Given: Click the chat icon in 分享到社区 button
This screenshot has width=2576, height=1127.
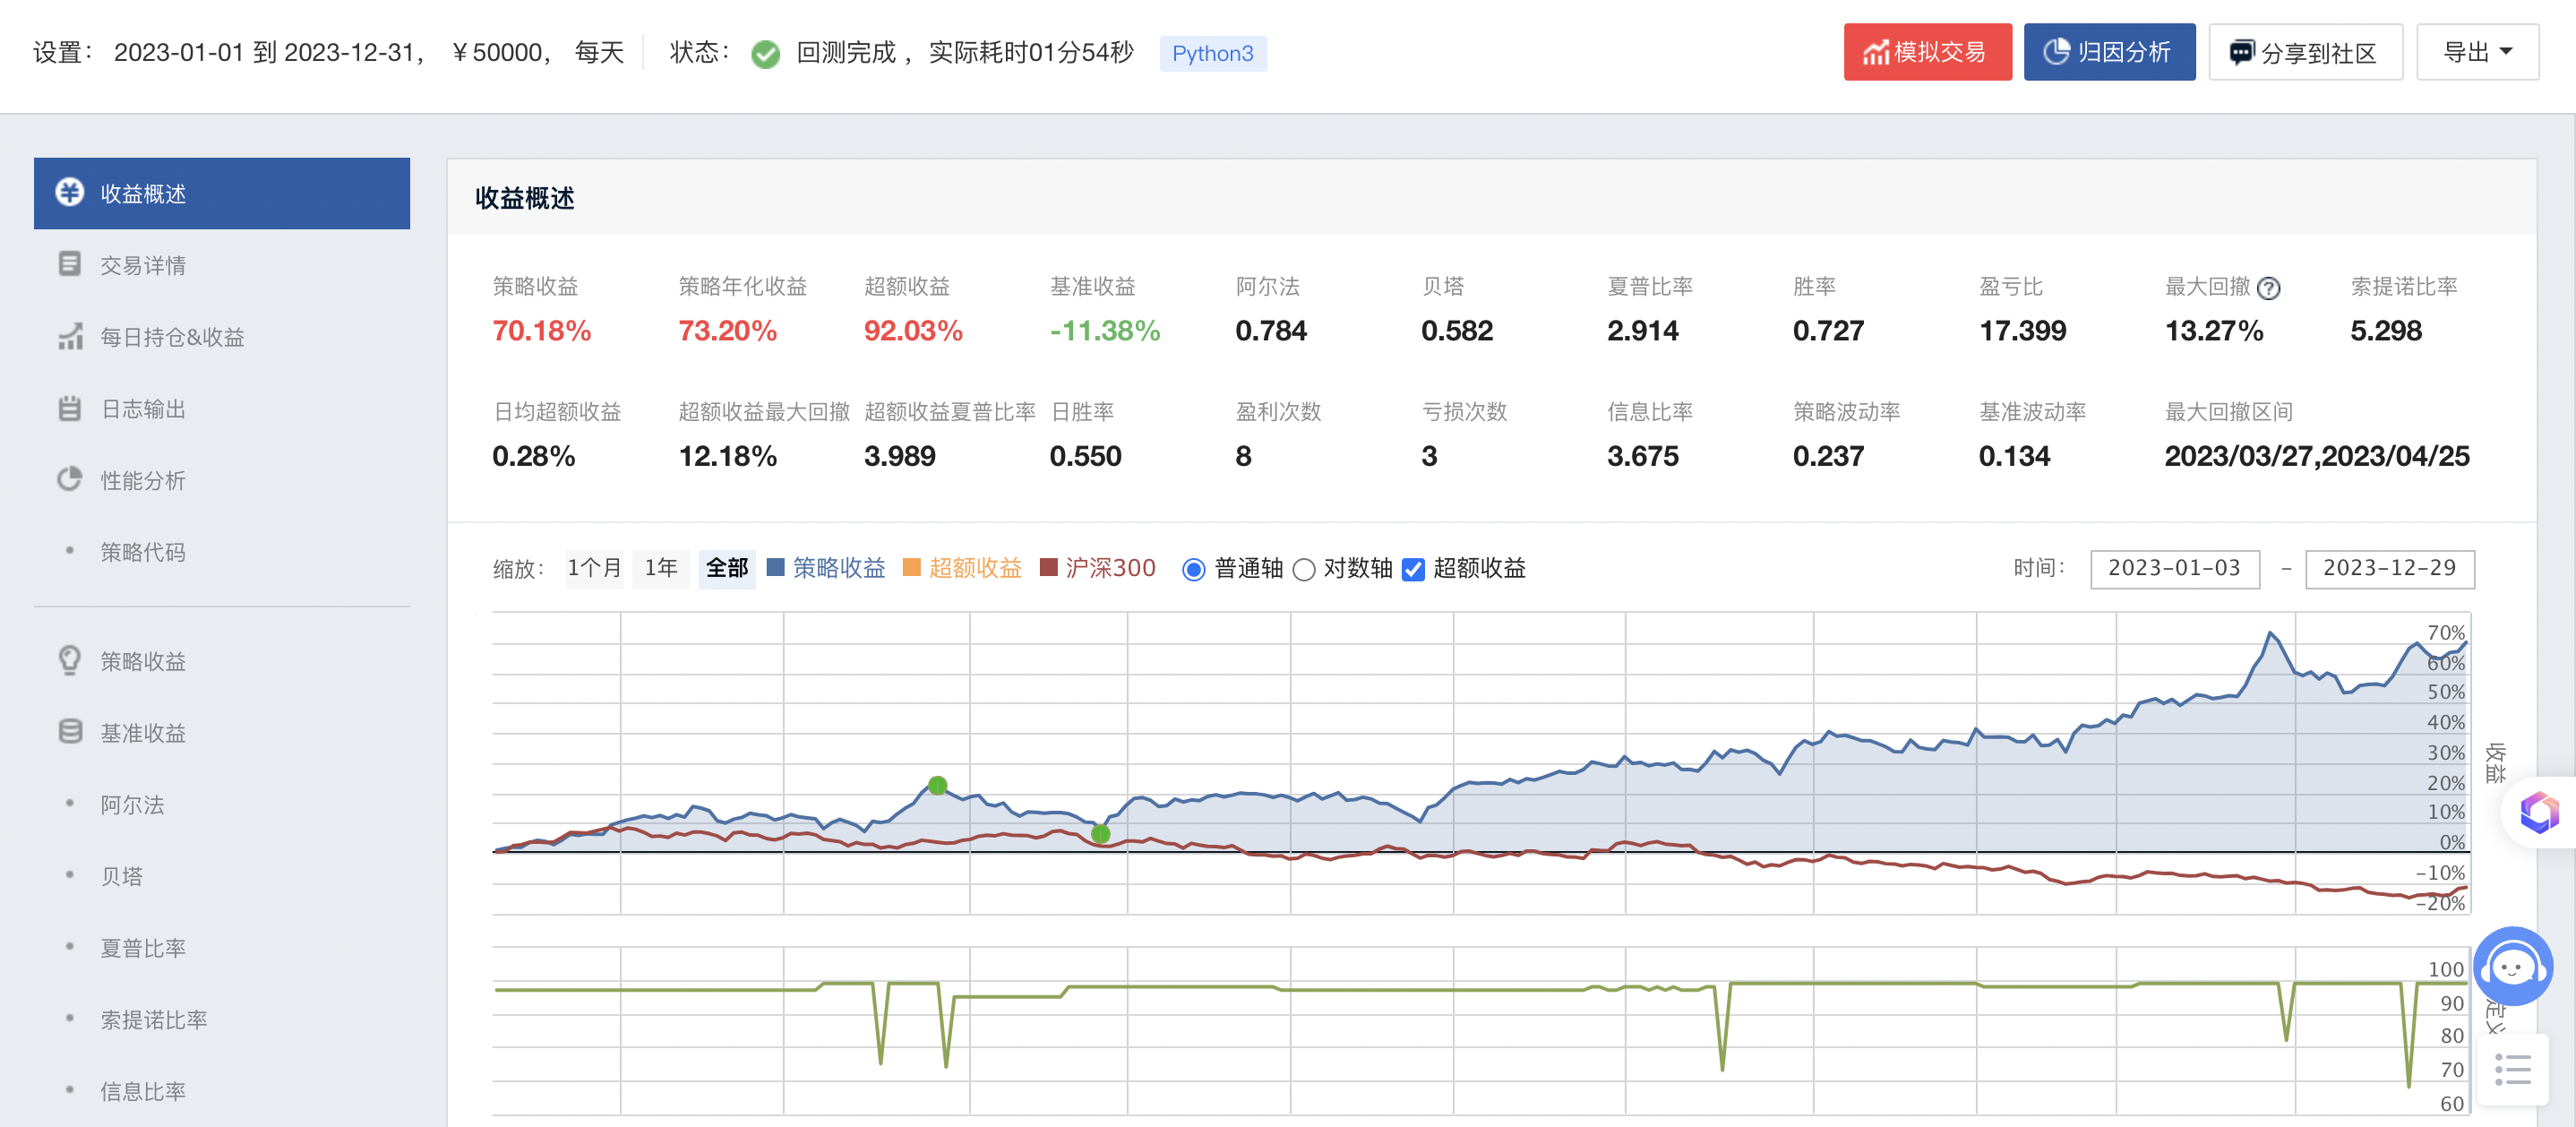Looking at the screenshot, I should tap(2242, 53).
